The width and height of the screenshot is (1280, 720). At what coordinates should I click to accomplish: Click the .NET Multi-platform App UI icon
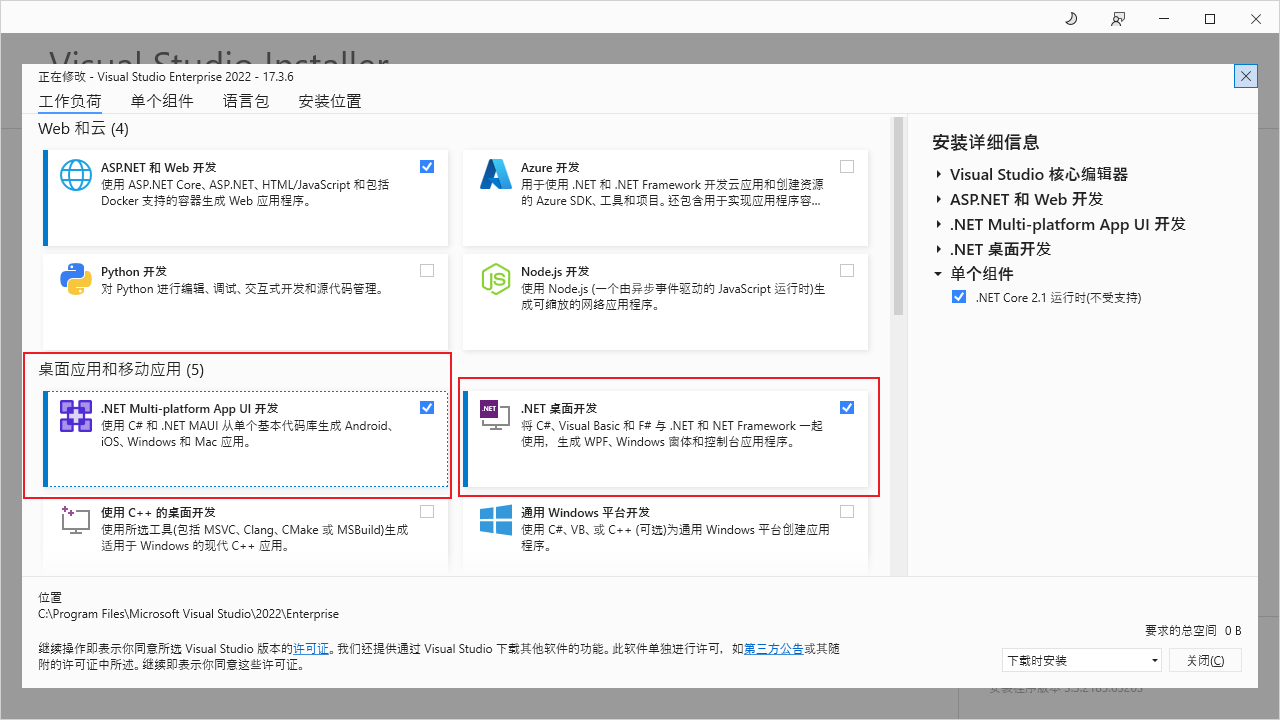[76, 416]
